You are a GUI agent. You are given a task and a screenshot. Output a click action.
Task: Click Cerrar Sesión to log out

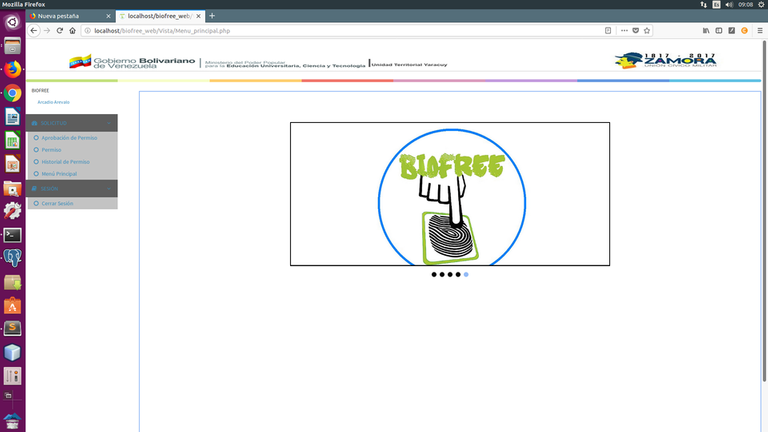point(57,203)
